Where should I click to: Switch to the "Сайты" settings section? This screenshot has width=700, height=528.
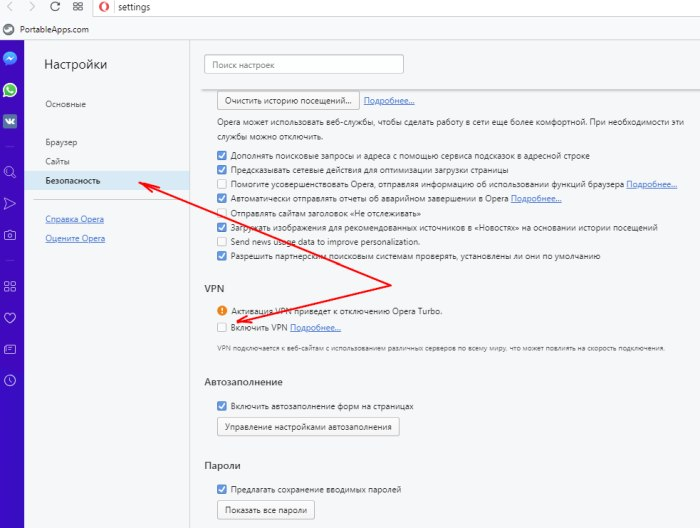coord(57,161)
